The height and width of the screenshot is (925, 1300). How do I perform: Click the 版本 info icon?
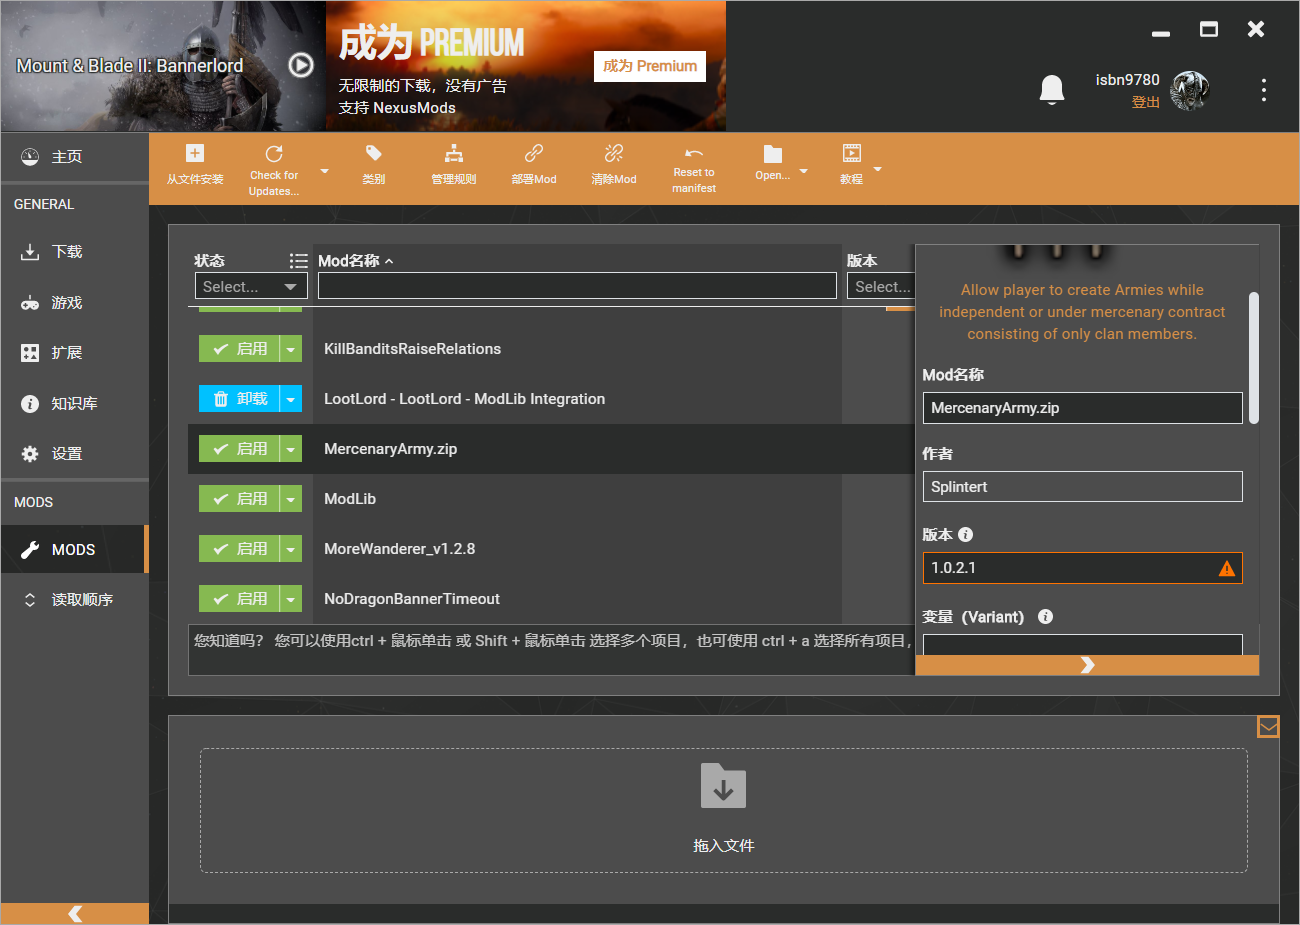(x=965, y=535)
